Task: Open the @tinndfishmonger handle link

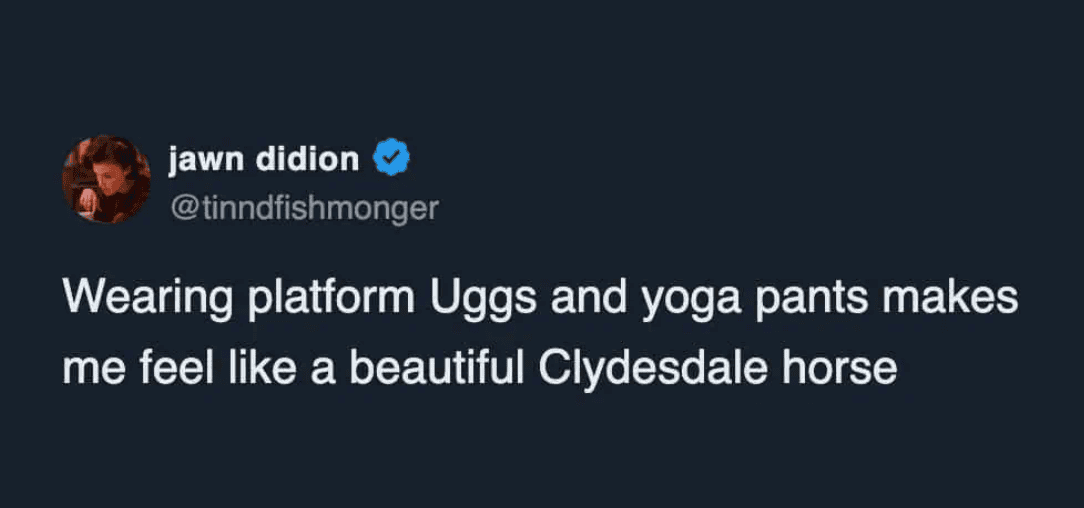Action: tap(304, 207)
